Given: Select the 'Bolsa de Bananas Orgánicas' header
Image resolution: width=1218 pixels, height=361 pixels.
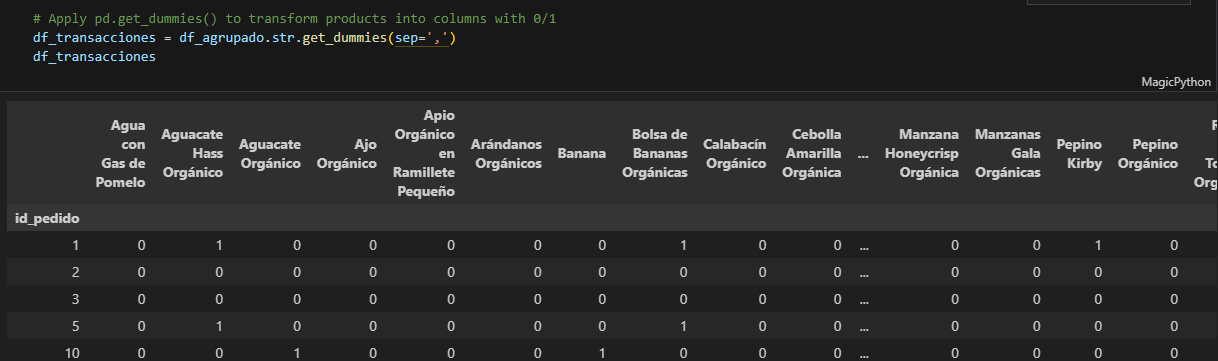Looking at the screenshot, I should 655,154.
